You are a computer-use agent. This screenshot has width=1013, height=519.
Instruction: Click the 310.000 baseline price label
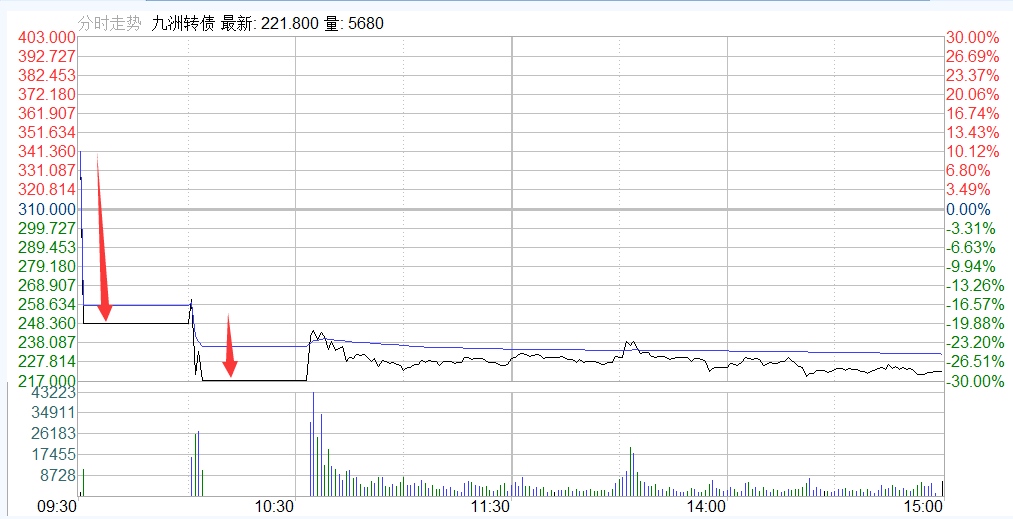[x=48, y=209]
